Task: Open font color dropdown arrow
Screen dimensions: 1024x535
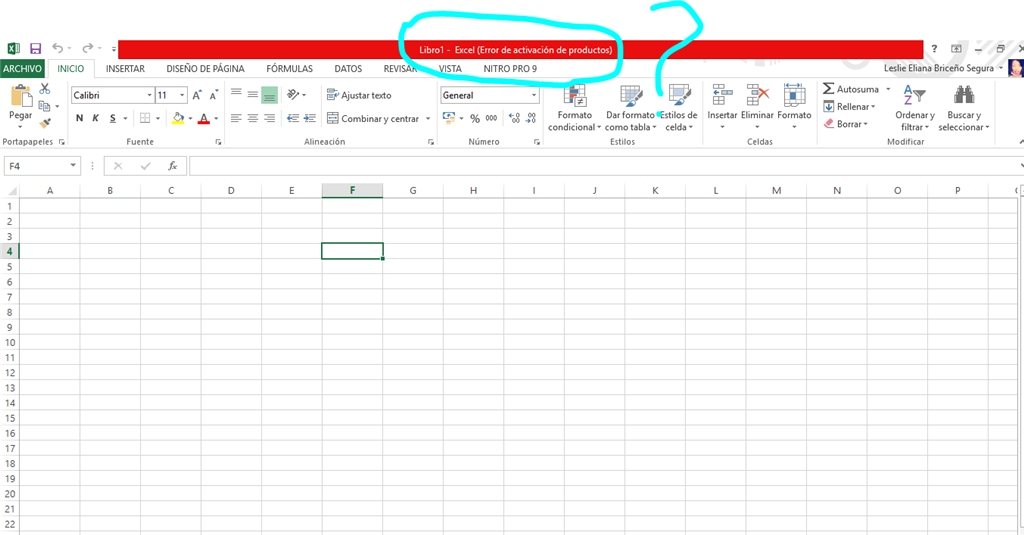Action: (x=216, y=119)
